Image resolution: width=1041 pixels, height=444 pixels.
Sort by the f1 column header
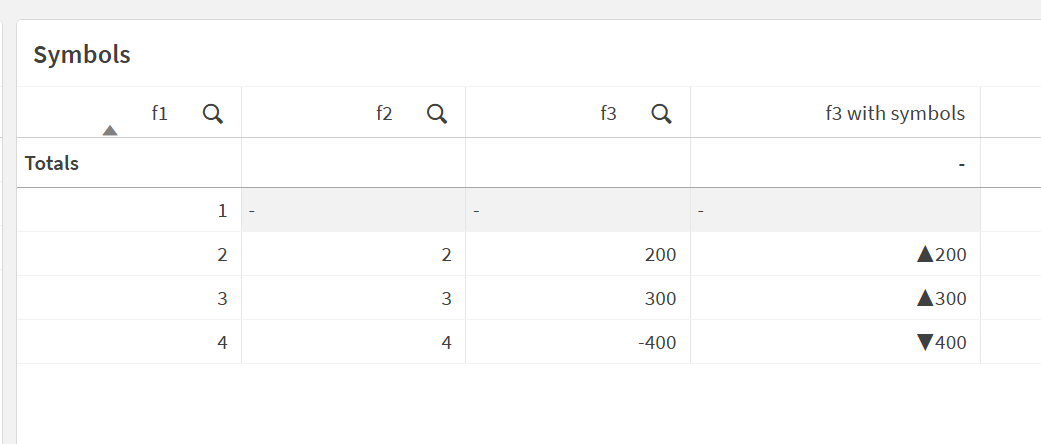[x=159, y=114]
